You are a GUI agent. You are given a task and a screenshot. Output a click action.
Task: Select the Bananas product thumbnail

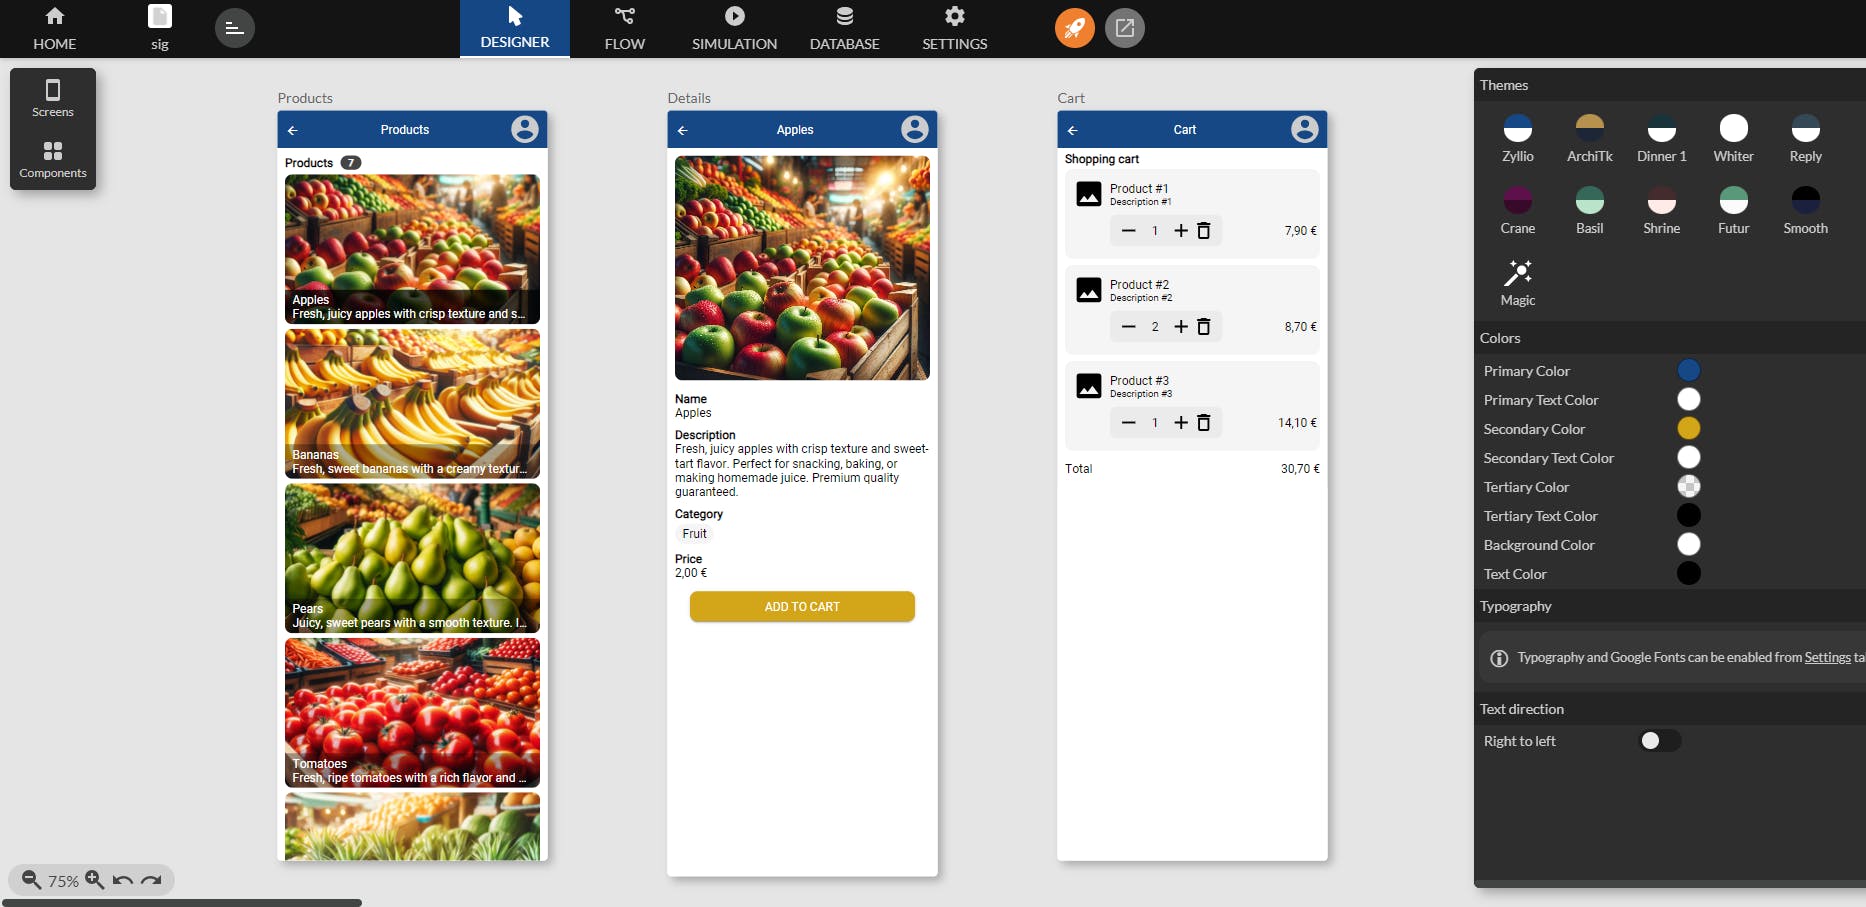[412, 404]
